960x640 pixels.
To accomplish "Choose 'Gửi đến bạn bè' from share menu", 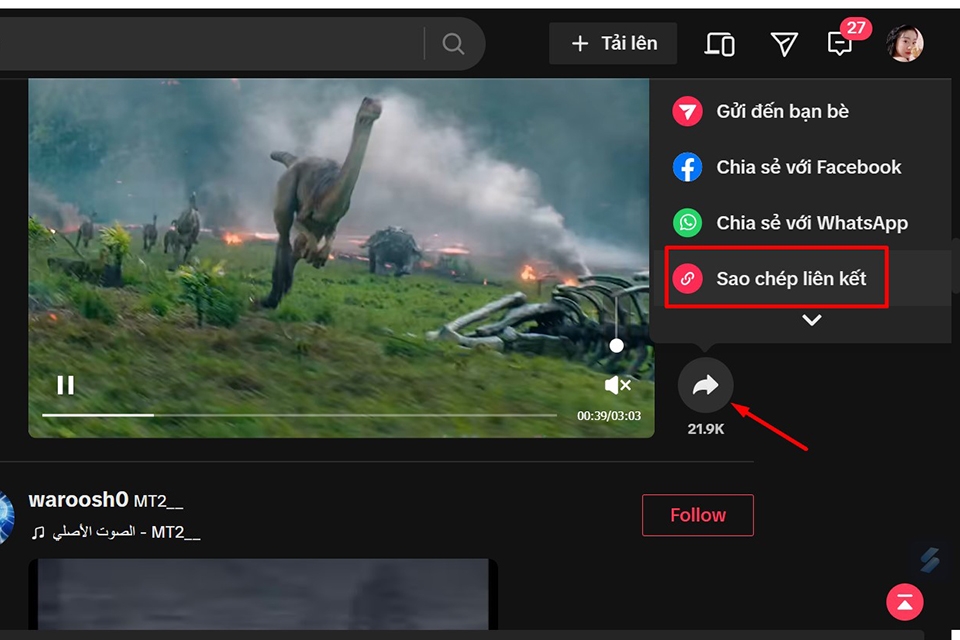I will (x=780, y=111).
